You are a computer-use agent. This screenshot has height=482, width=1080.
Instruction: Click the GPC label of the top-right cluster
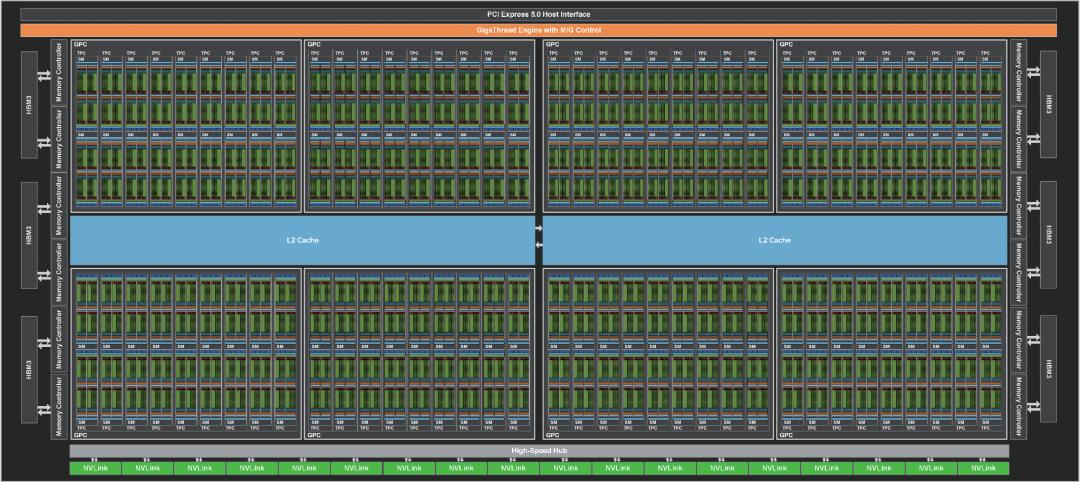click(x=785, y=44)
